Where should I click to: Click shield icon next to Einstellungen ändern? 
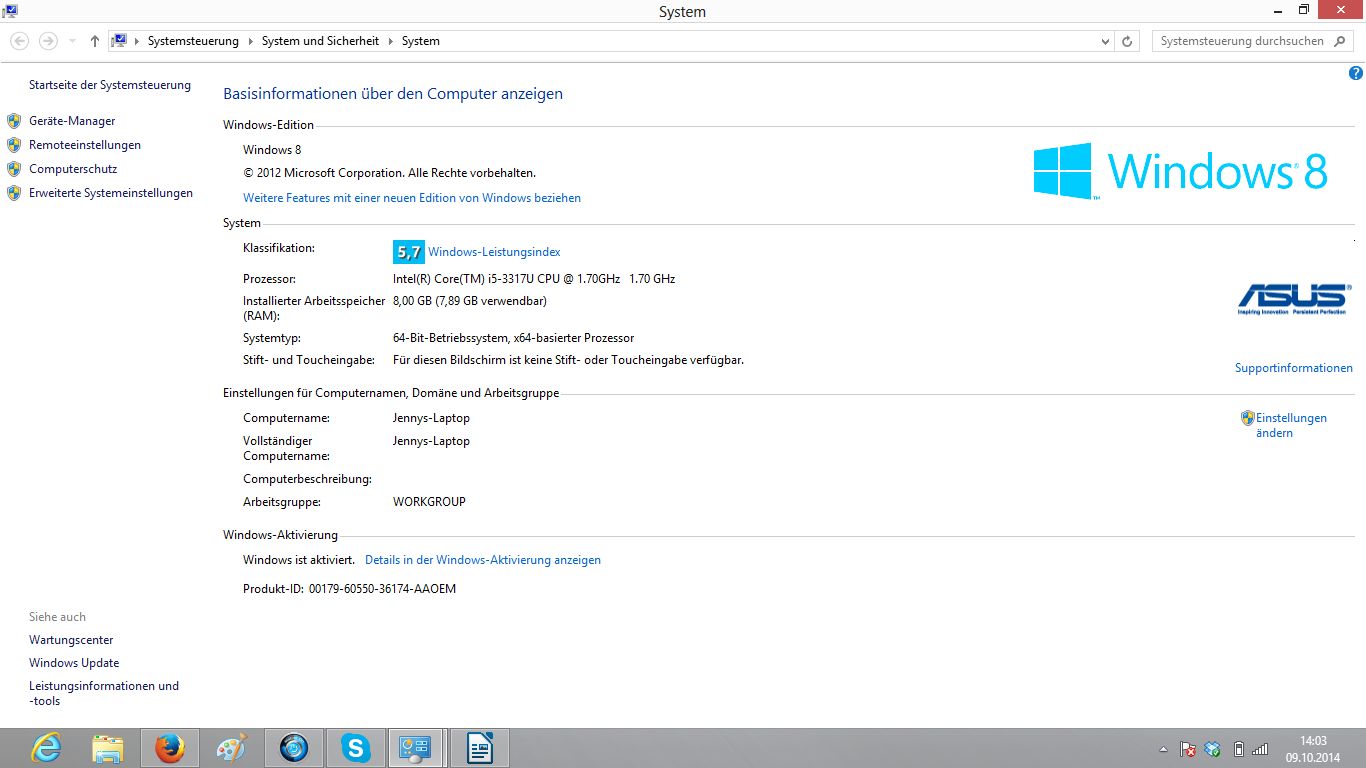(x=1247, y=418)
